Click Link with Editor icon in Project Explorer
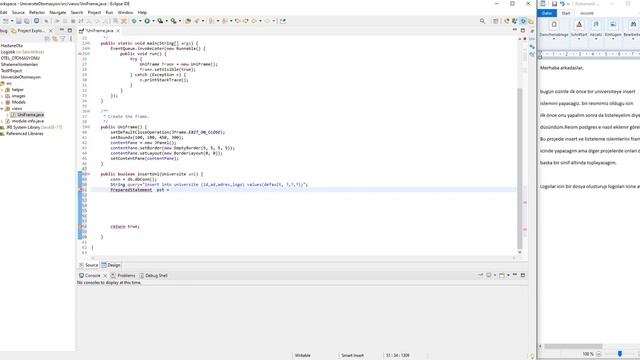The width and height of the screenshot is (640, 360). tap(55, 38)
